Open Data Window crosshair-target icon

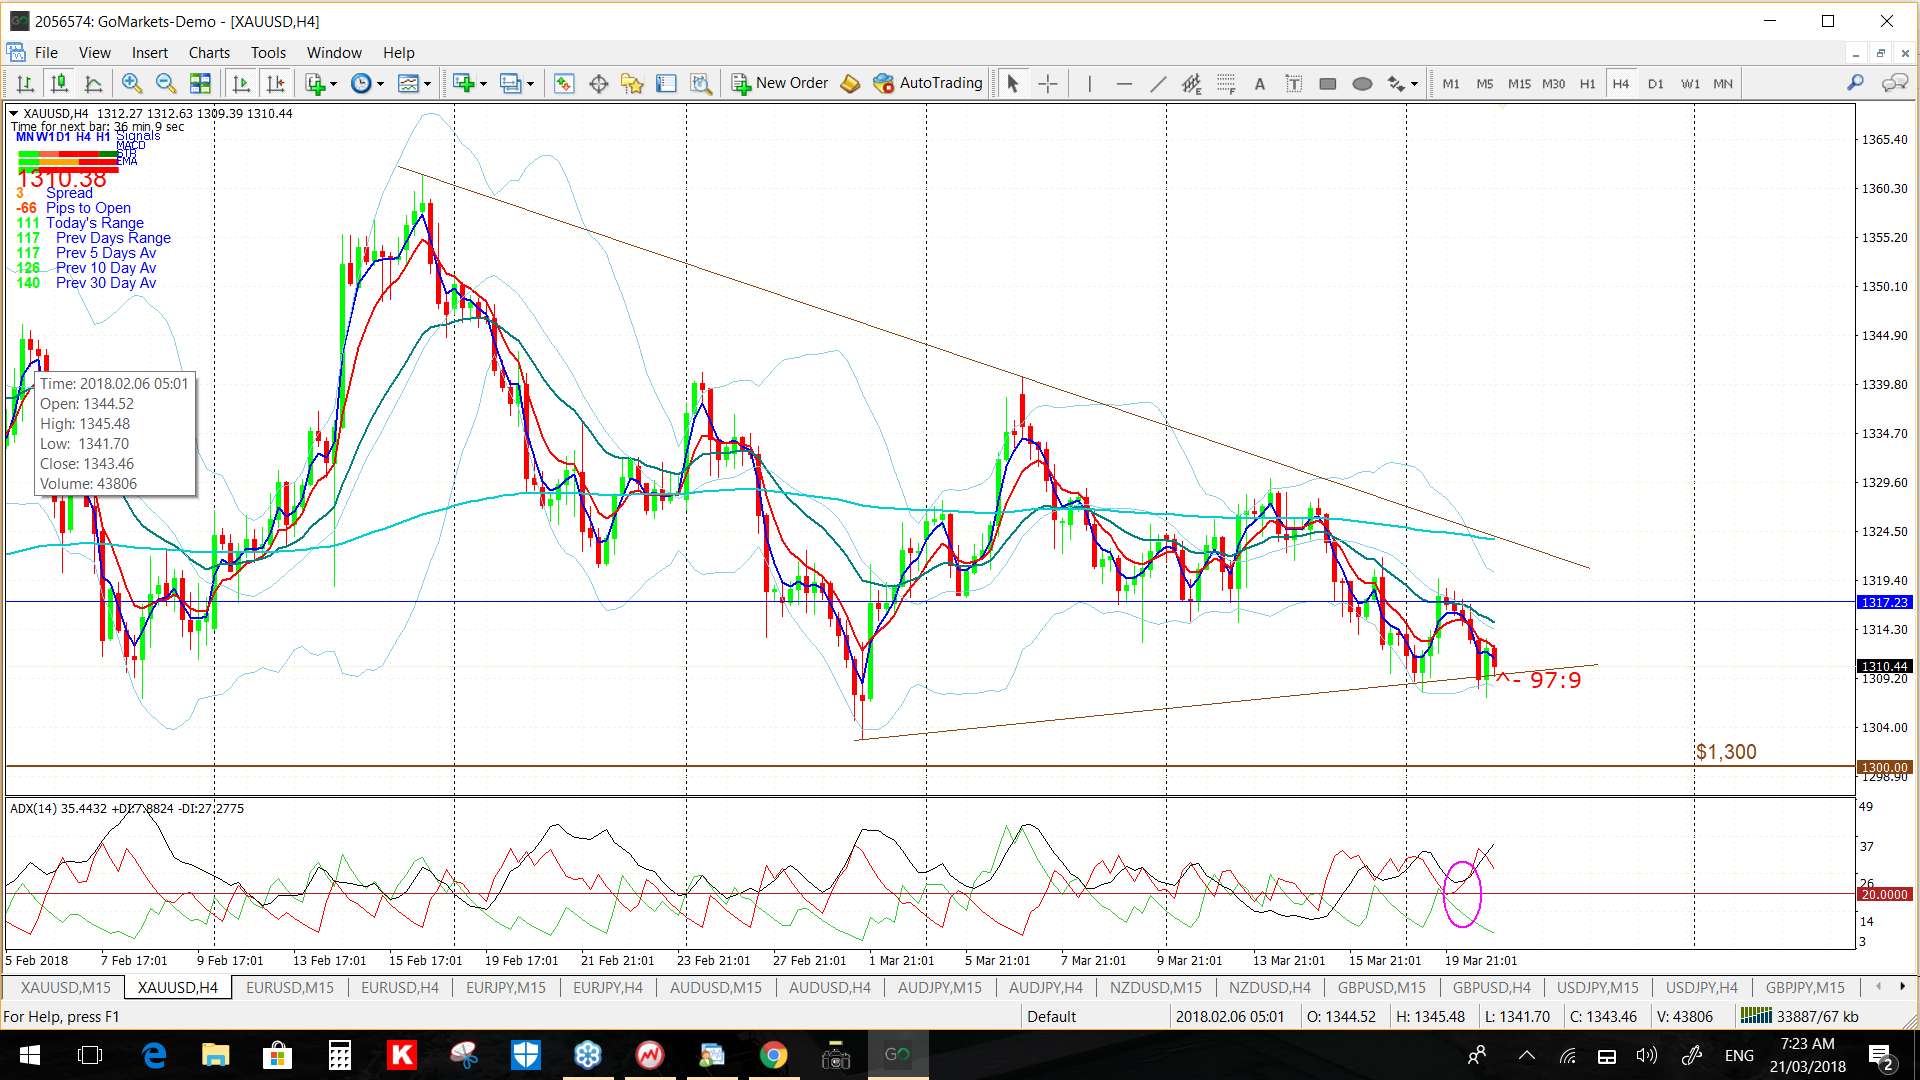click(x=598, y=84)
